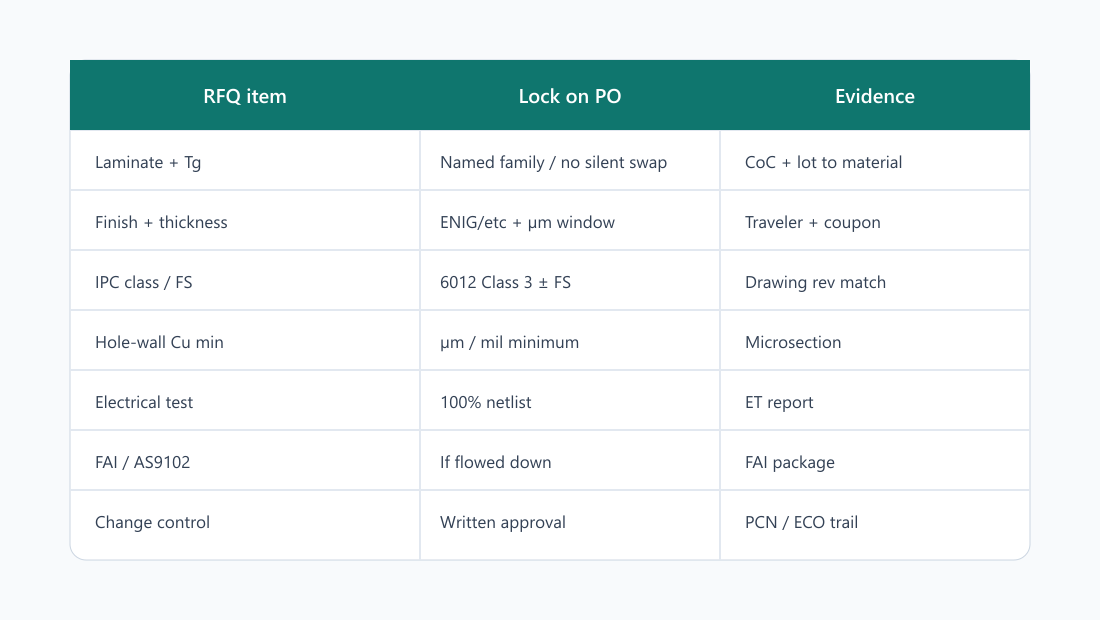Select the 'Change control' cell
1100x620 pixels.
tap(245, 525)
